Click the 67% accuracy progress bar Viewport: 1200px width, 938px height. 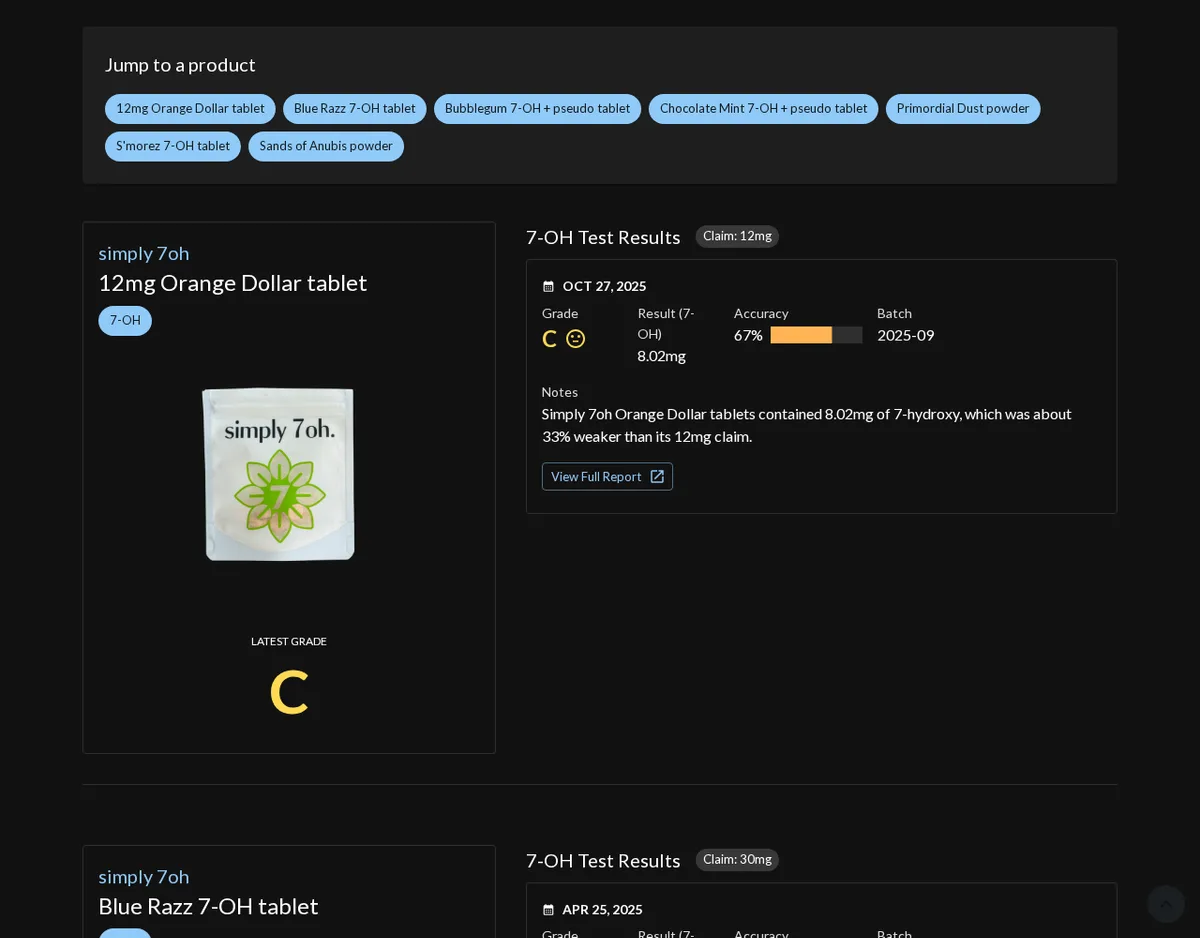pos(816,335)
